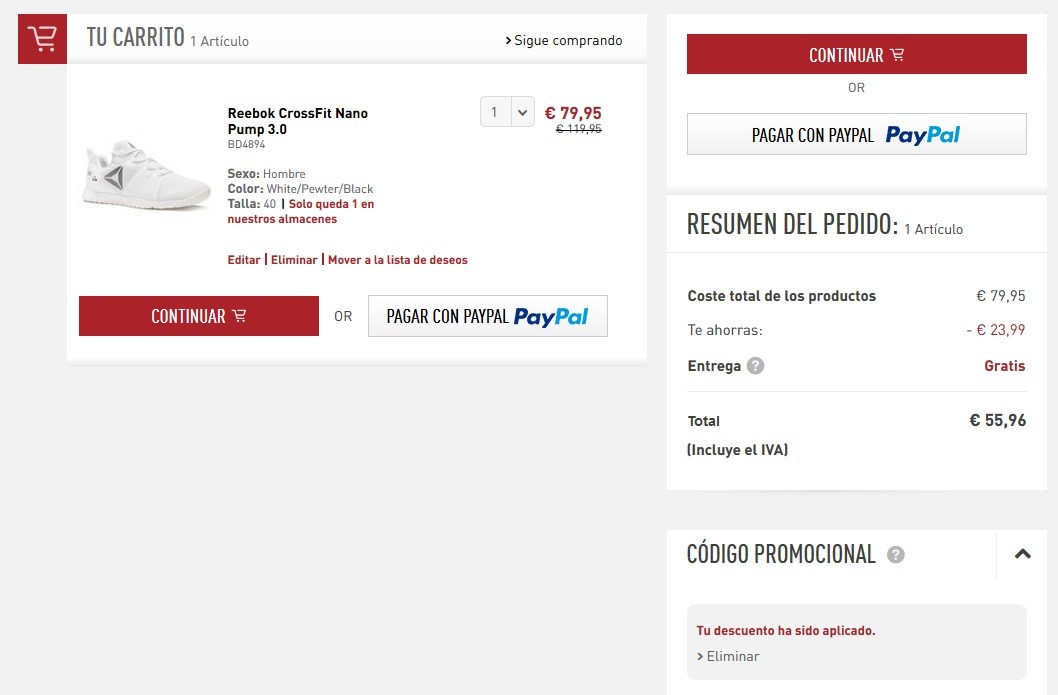The image size is (1058, 695).
Task: Collapse the Código Promocional section
Action: 1022,554
